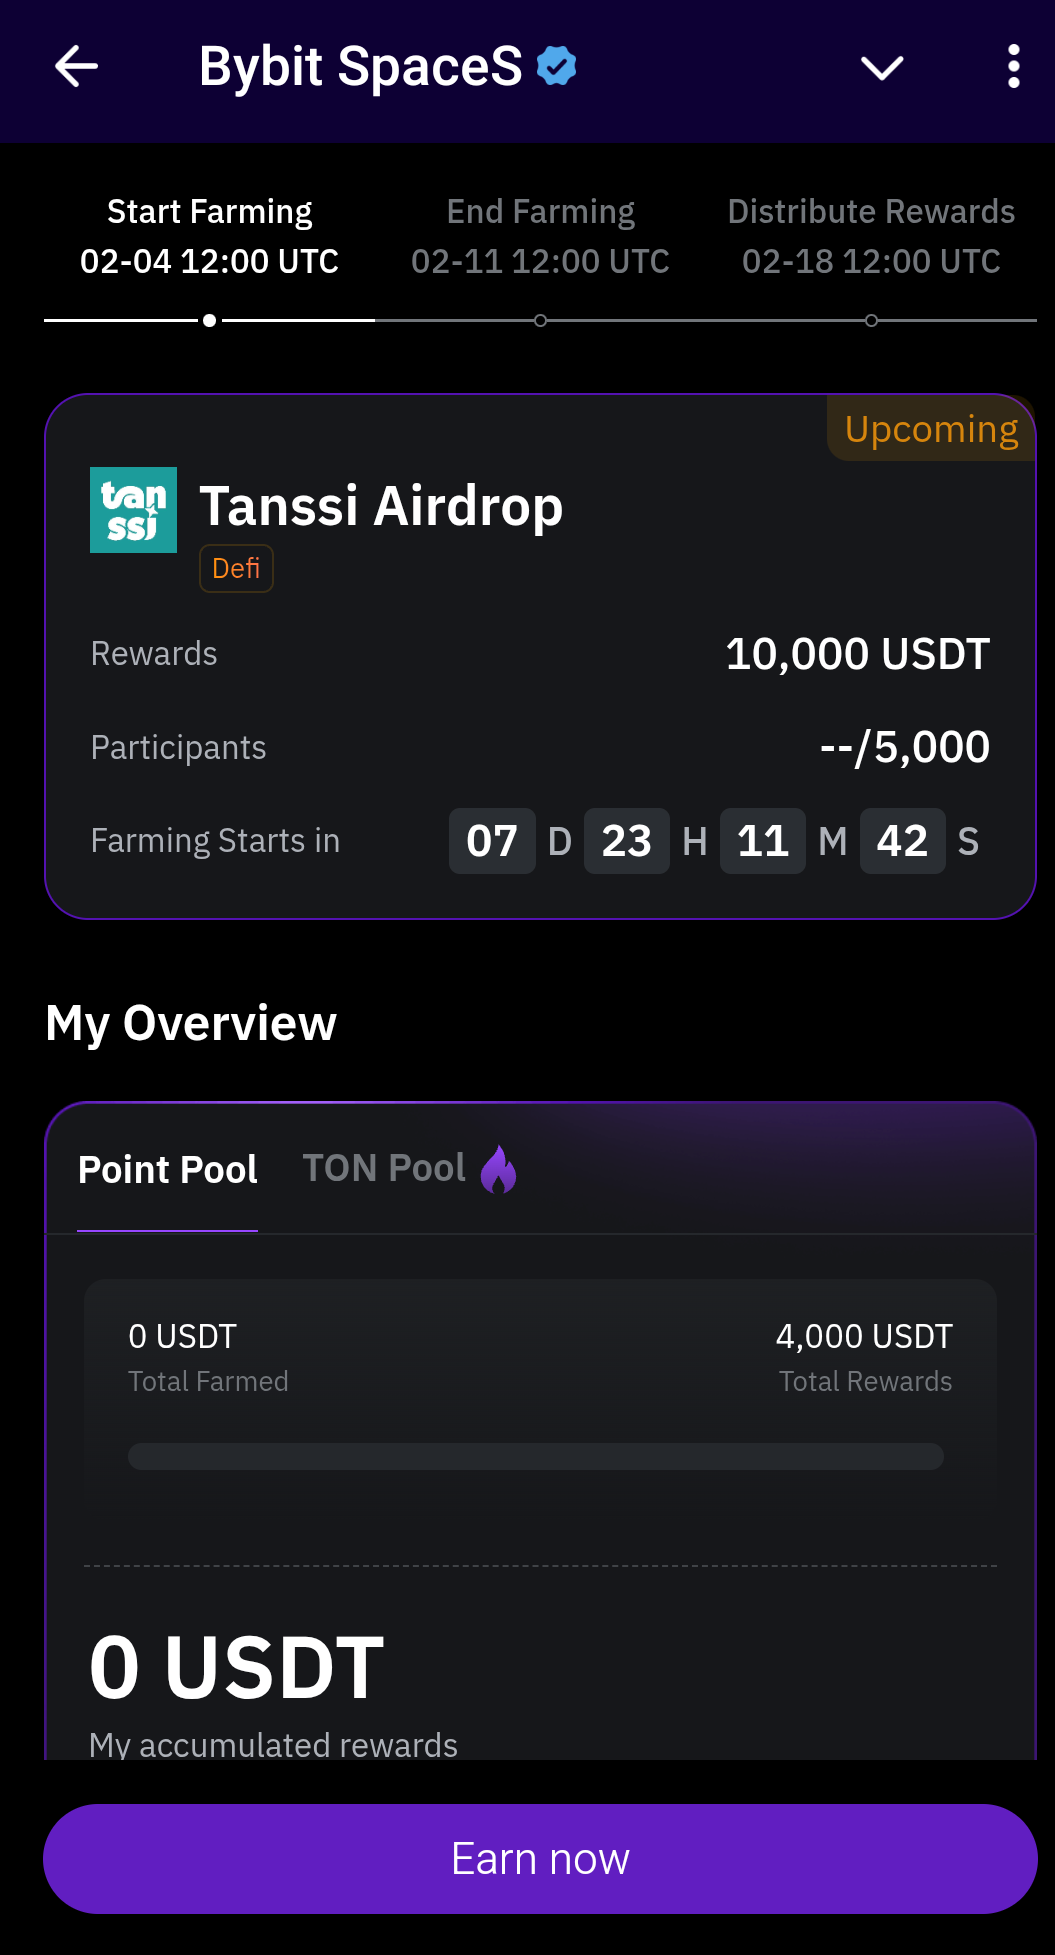Tap the Total Farmed progress bar
The width and height of the screenshot is (1055, 1955).
[535, 1456]
